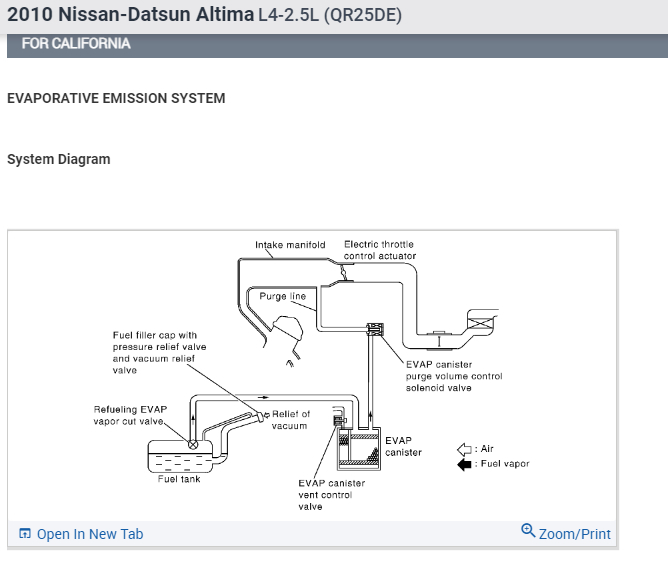Click the L4-2.5L (QR25DE) engine text

click(330, 15)
